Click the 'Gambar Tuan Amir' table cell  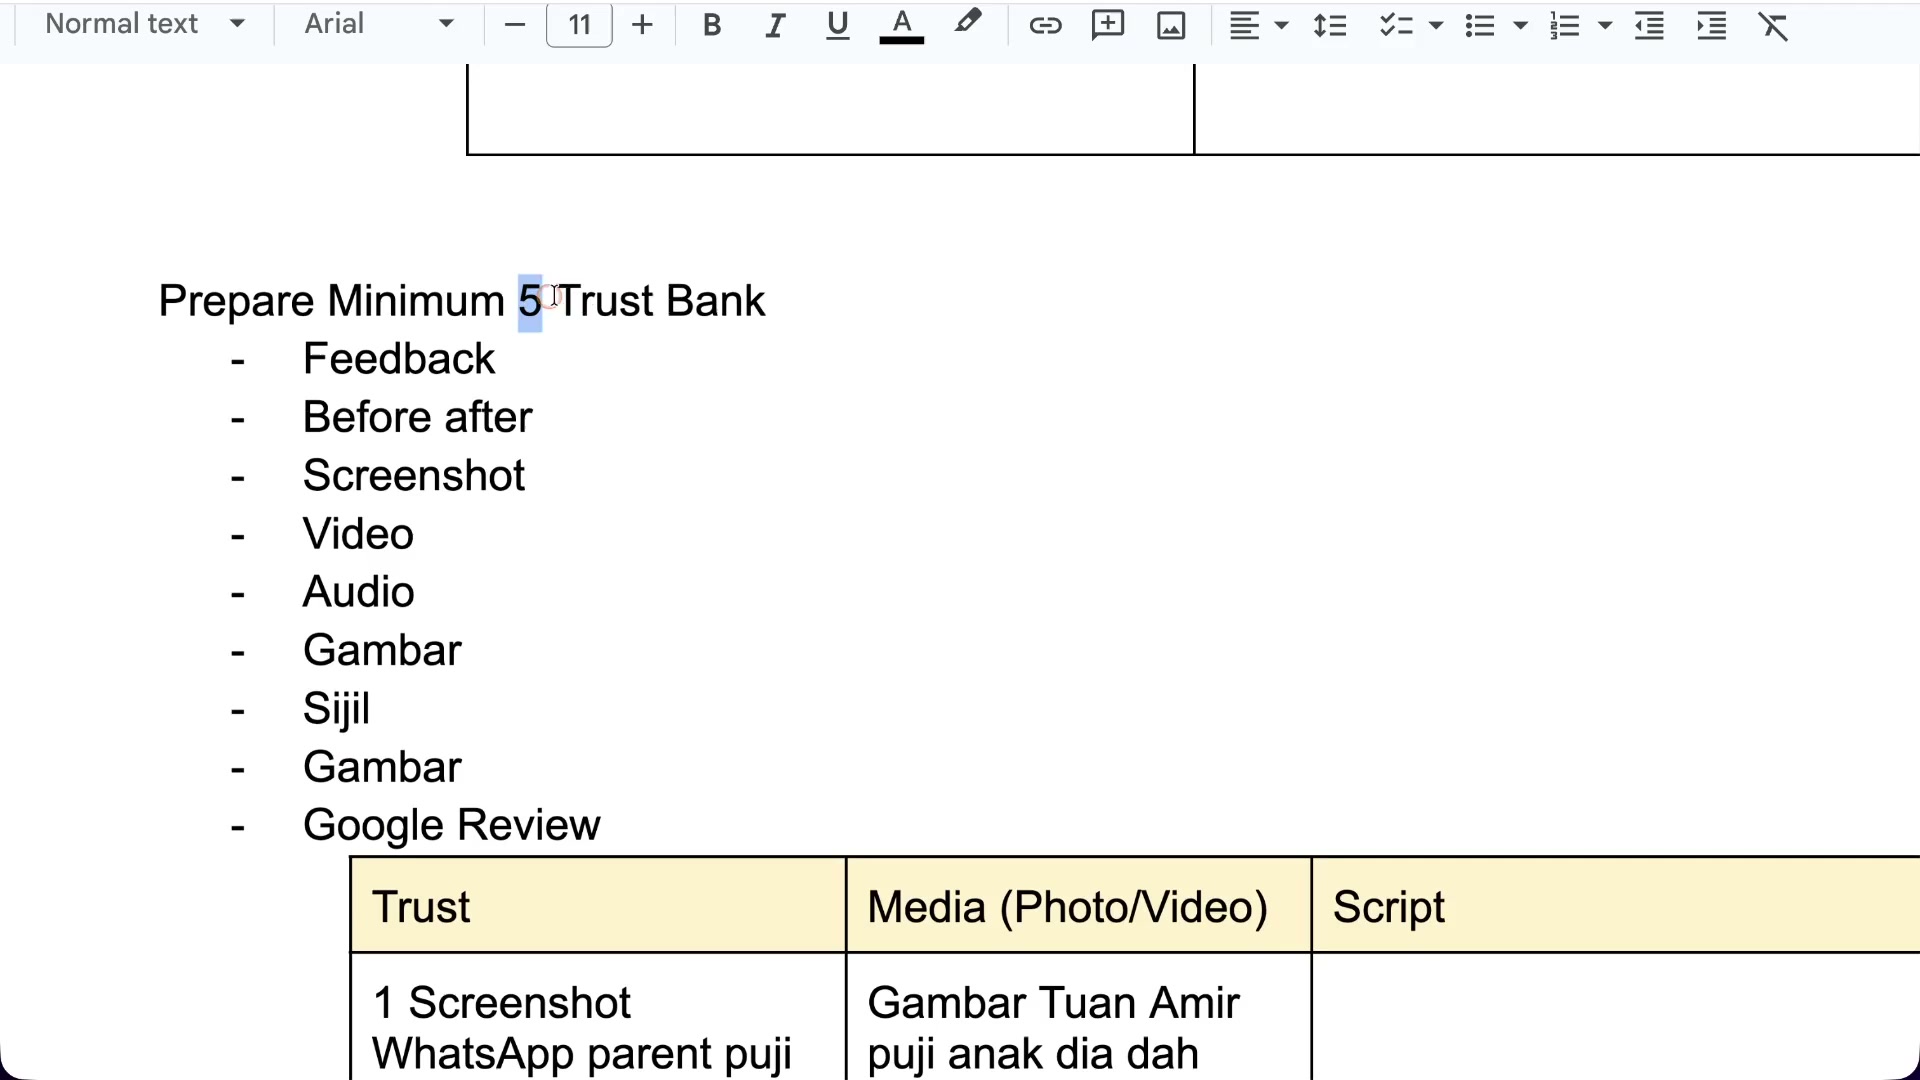(x=1078, y=1018)
